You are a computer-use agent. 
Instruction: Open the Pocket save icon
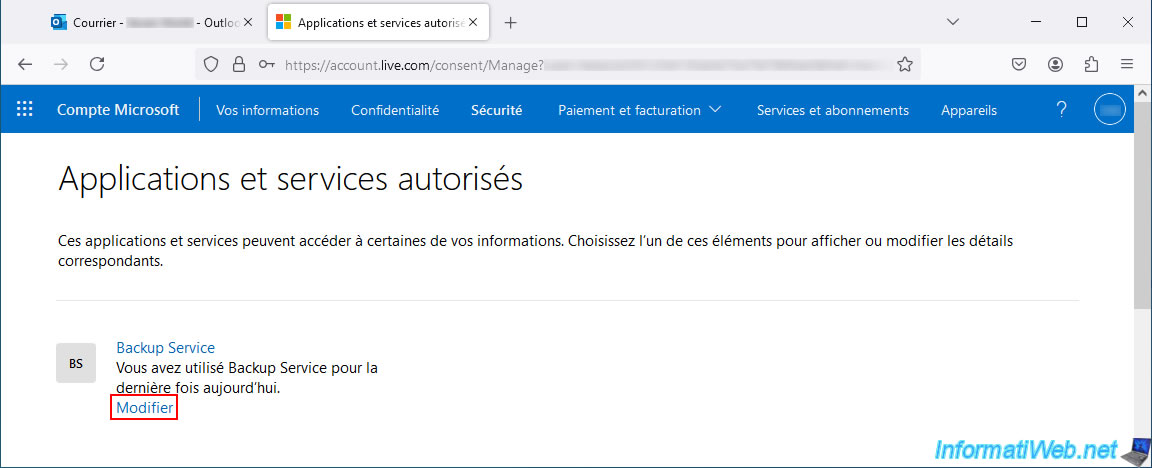click(x=1019, y=65)
